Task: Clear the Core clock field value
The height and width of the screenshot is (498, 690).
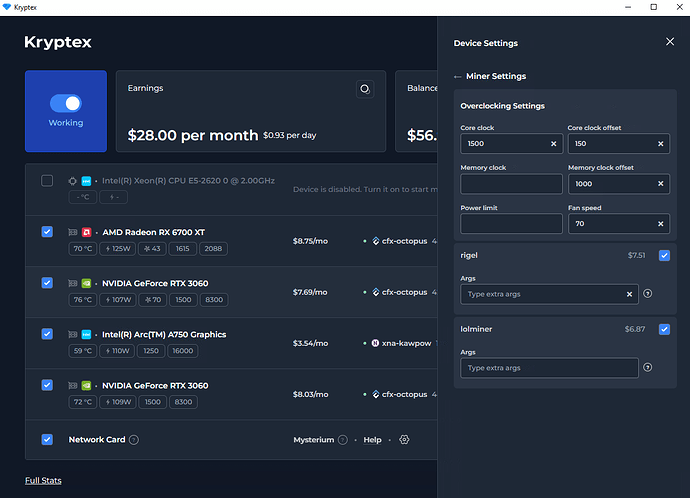Action: 554,144
